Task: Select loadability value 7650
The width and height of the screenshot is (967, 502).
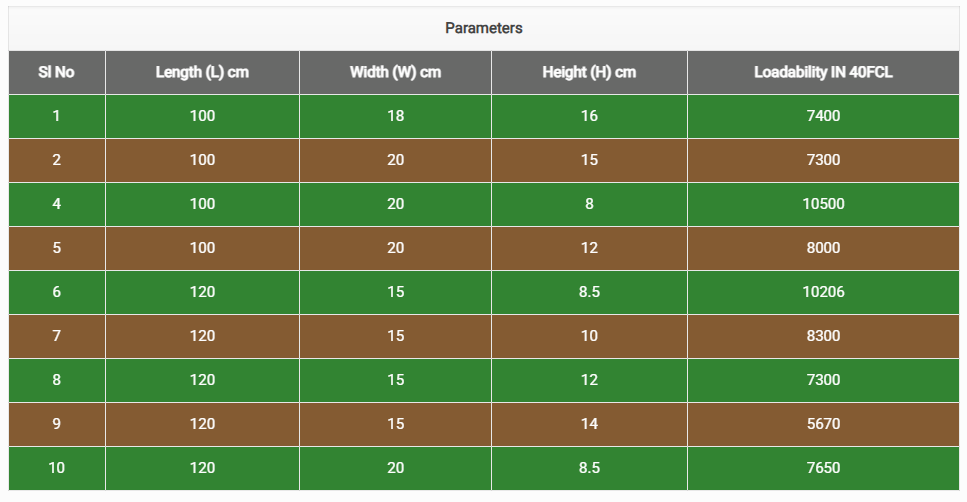Action: pyautogui.click(x=822, y=468)
